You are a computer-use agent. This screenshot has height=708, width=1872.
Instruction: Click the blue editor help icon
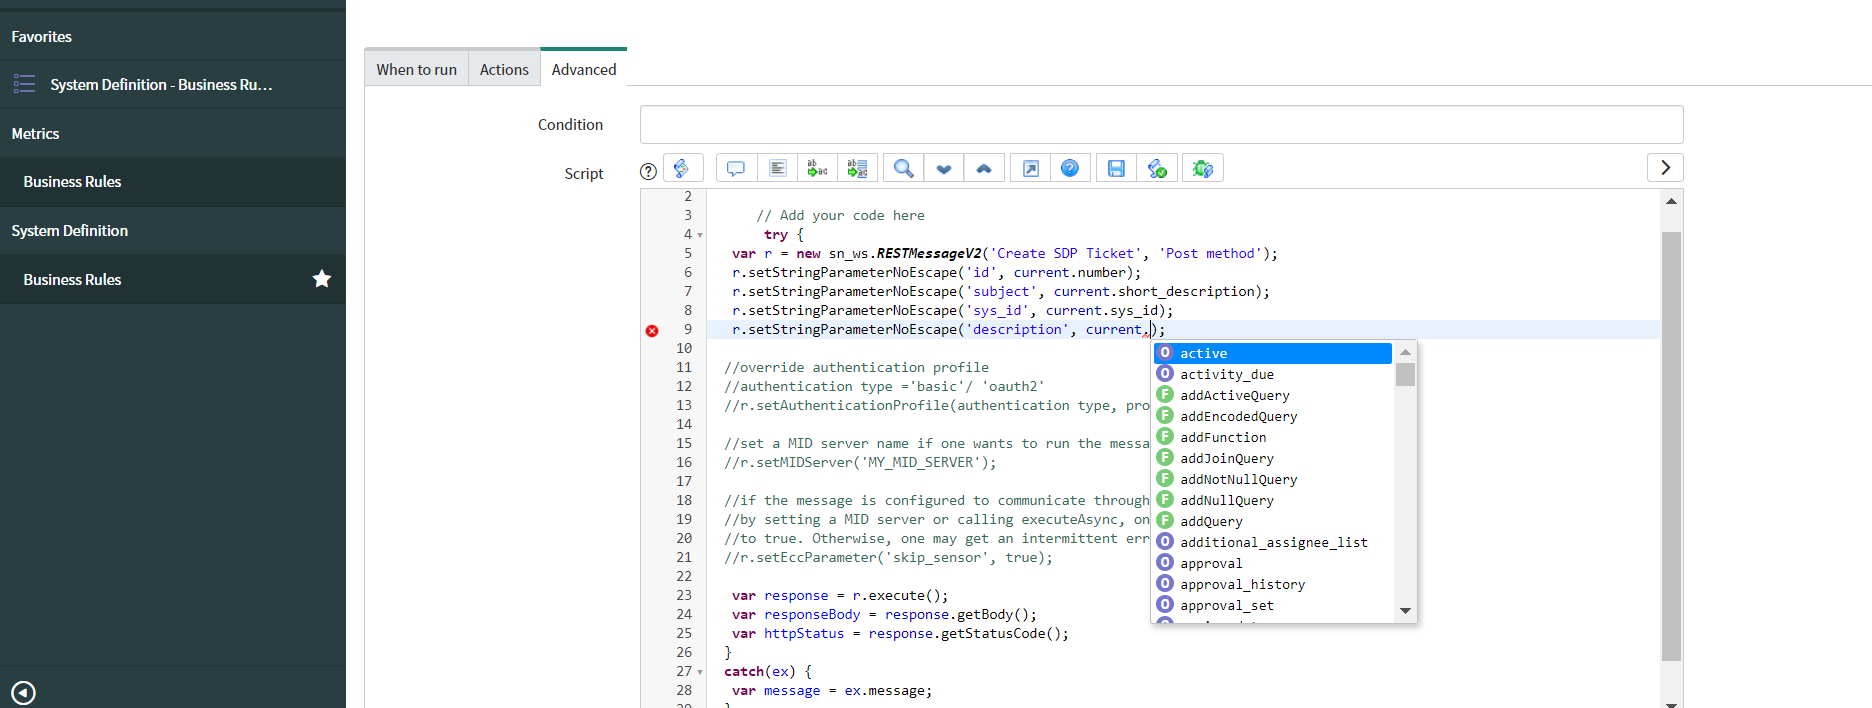pyautogui.click(x=1070, y=168)
